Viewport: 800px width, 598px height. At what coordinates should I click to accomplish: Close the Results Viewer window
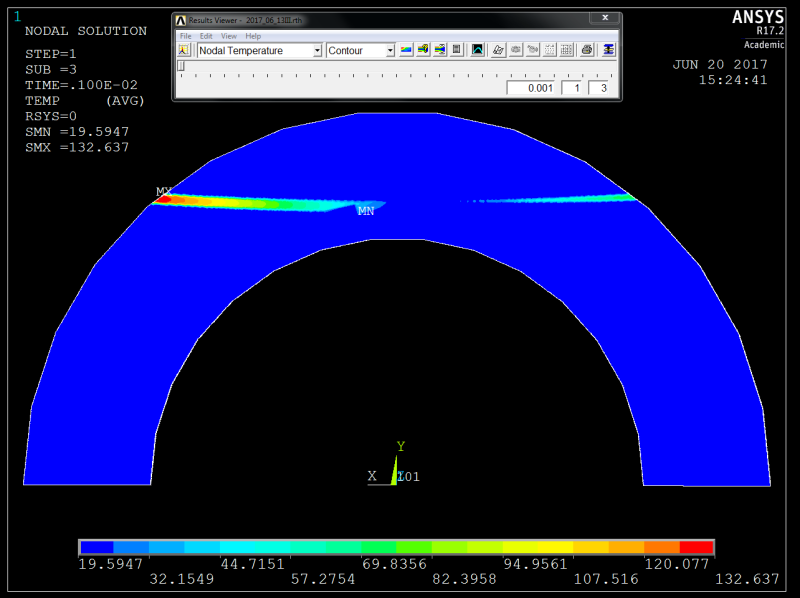tap(605, 18)
